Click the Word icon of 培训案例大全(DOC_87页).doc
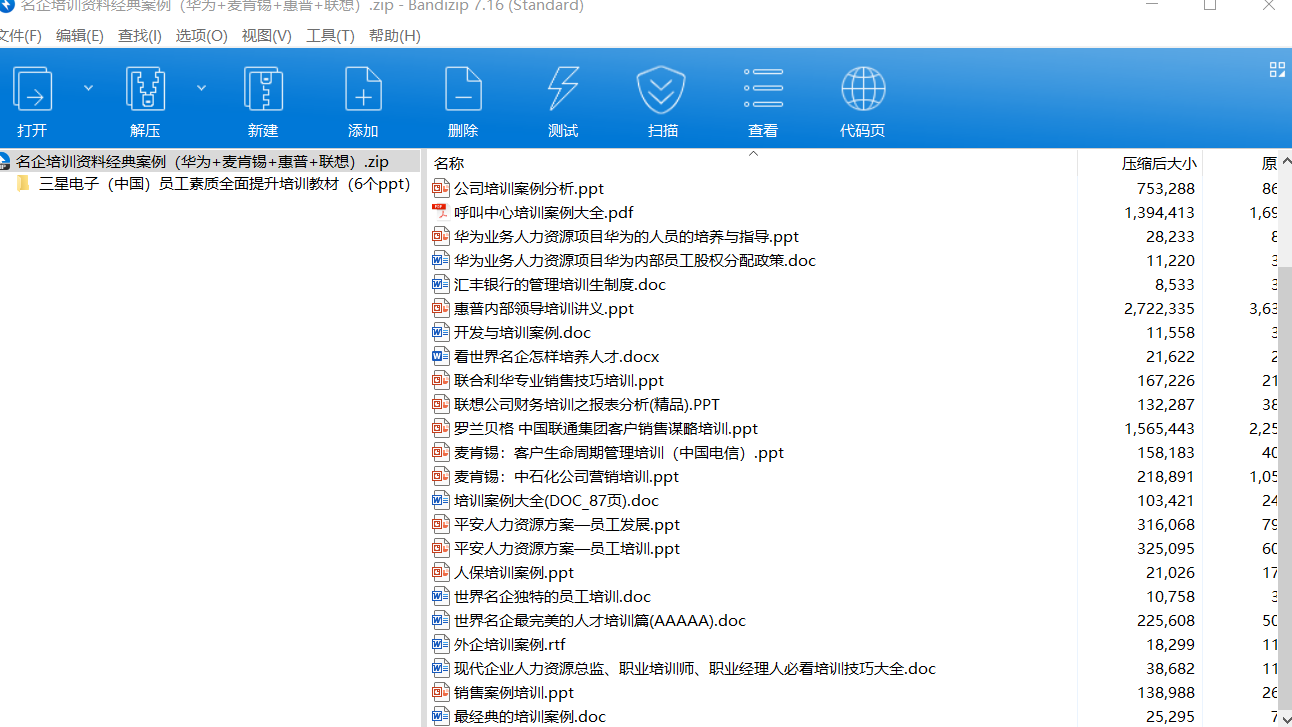 (441, 500)
